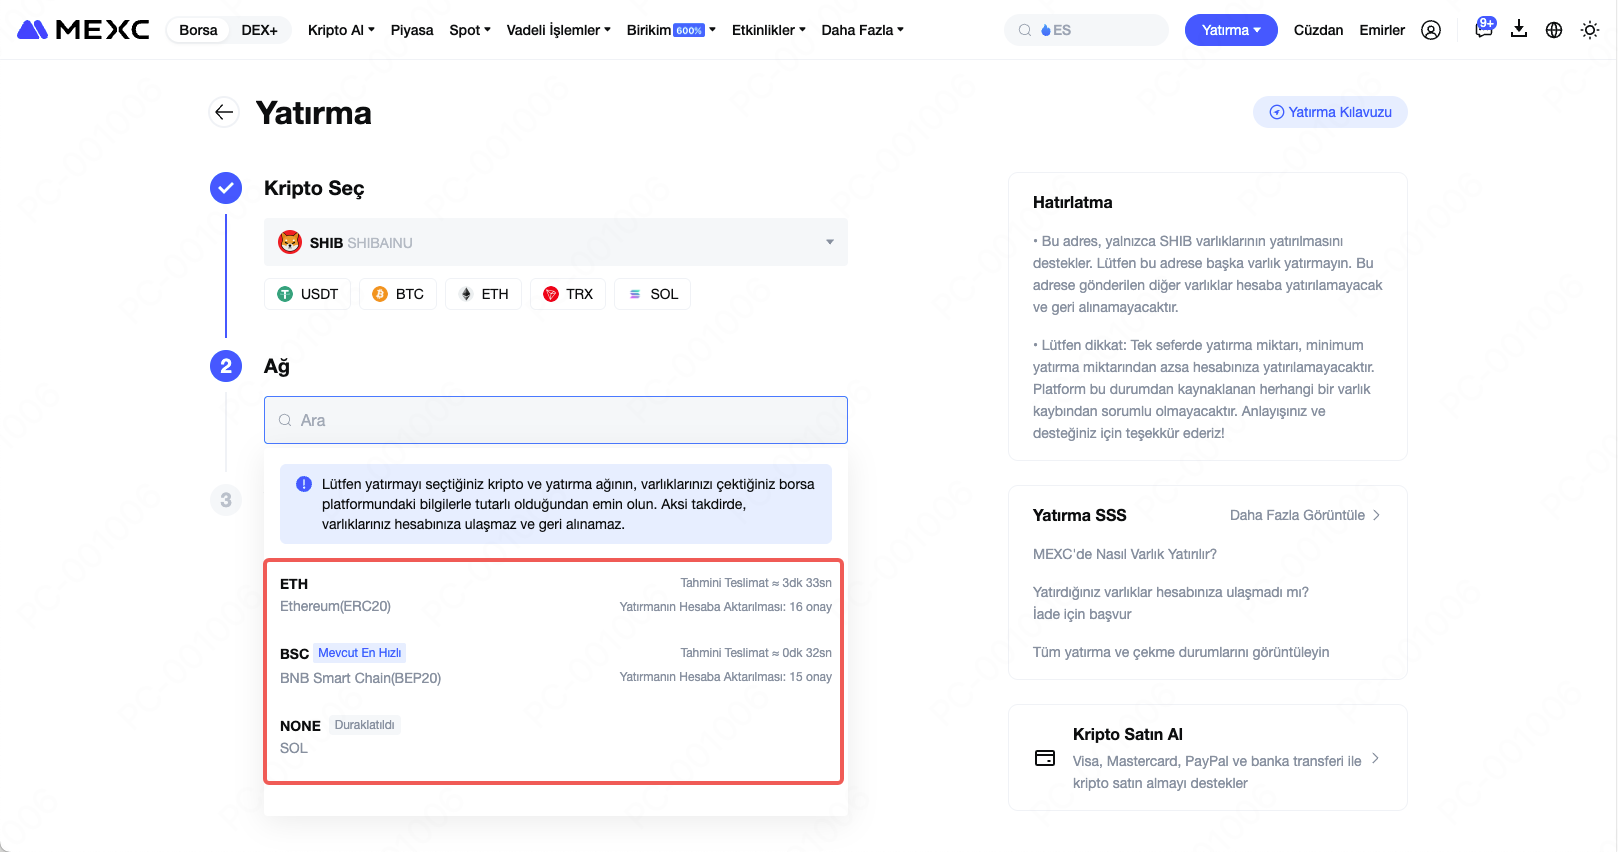Go back with the arrow beside Yatırma
The height and width of the screenshot is (852, 1618).
[224, 112]
